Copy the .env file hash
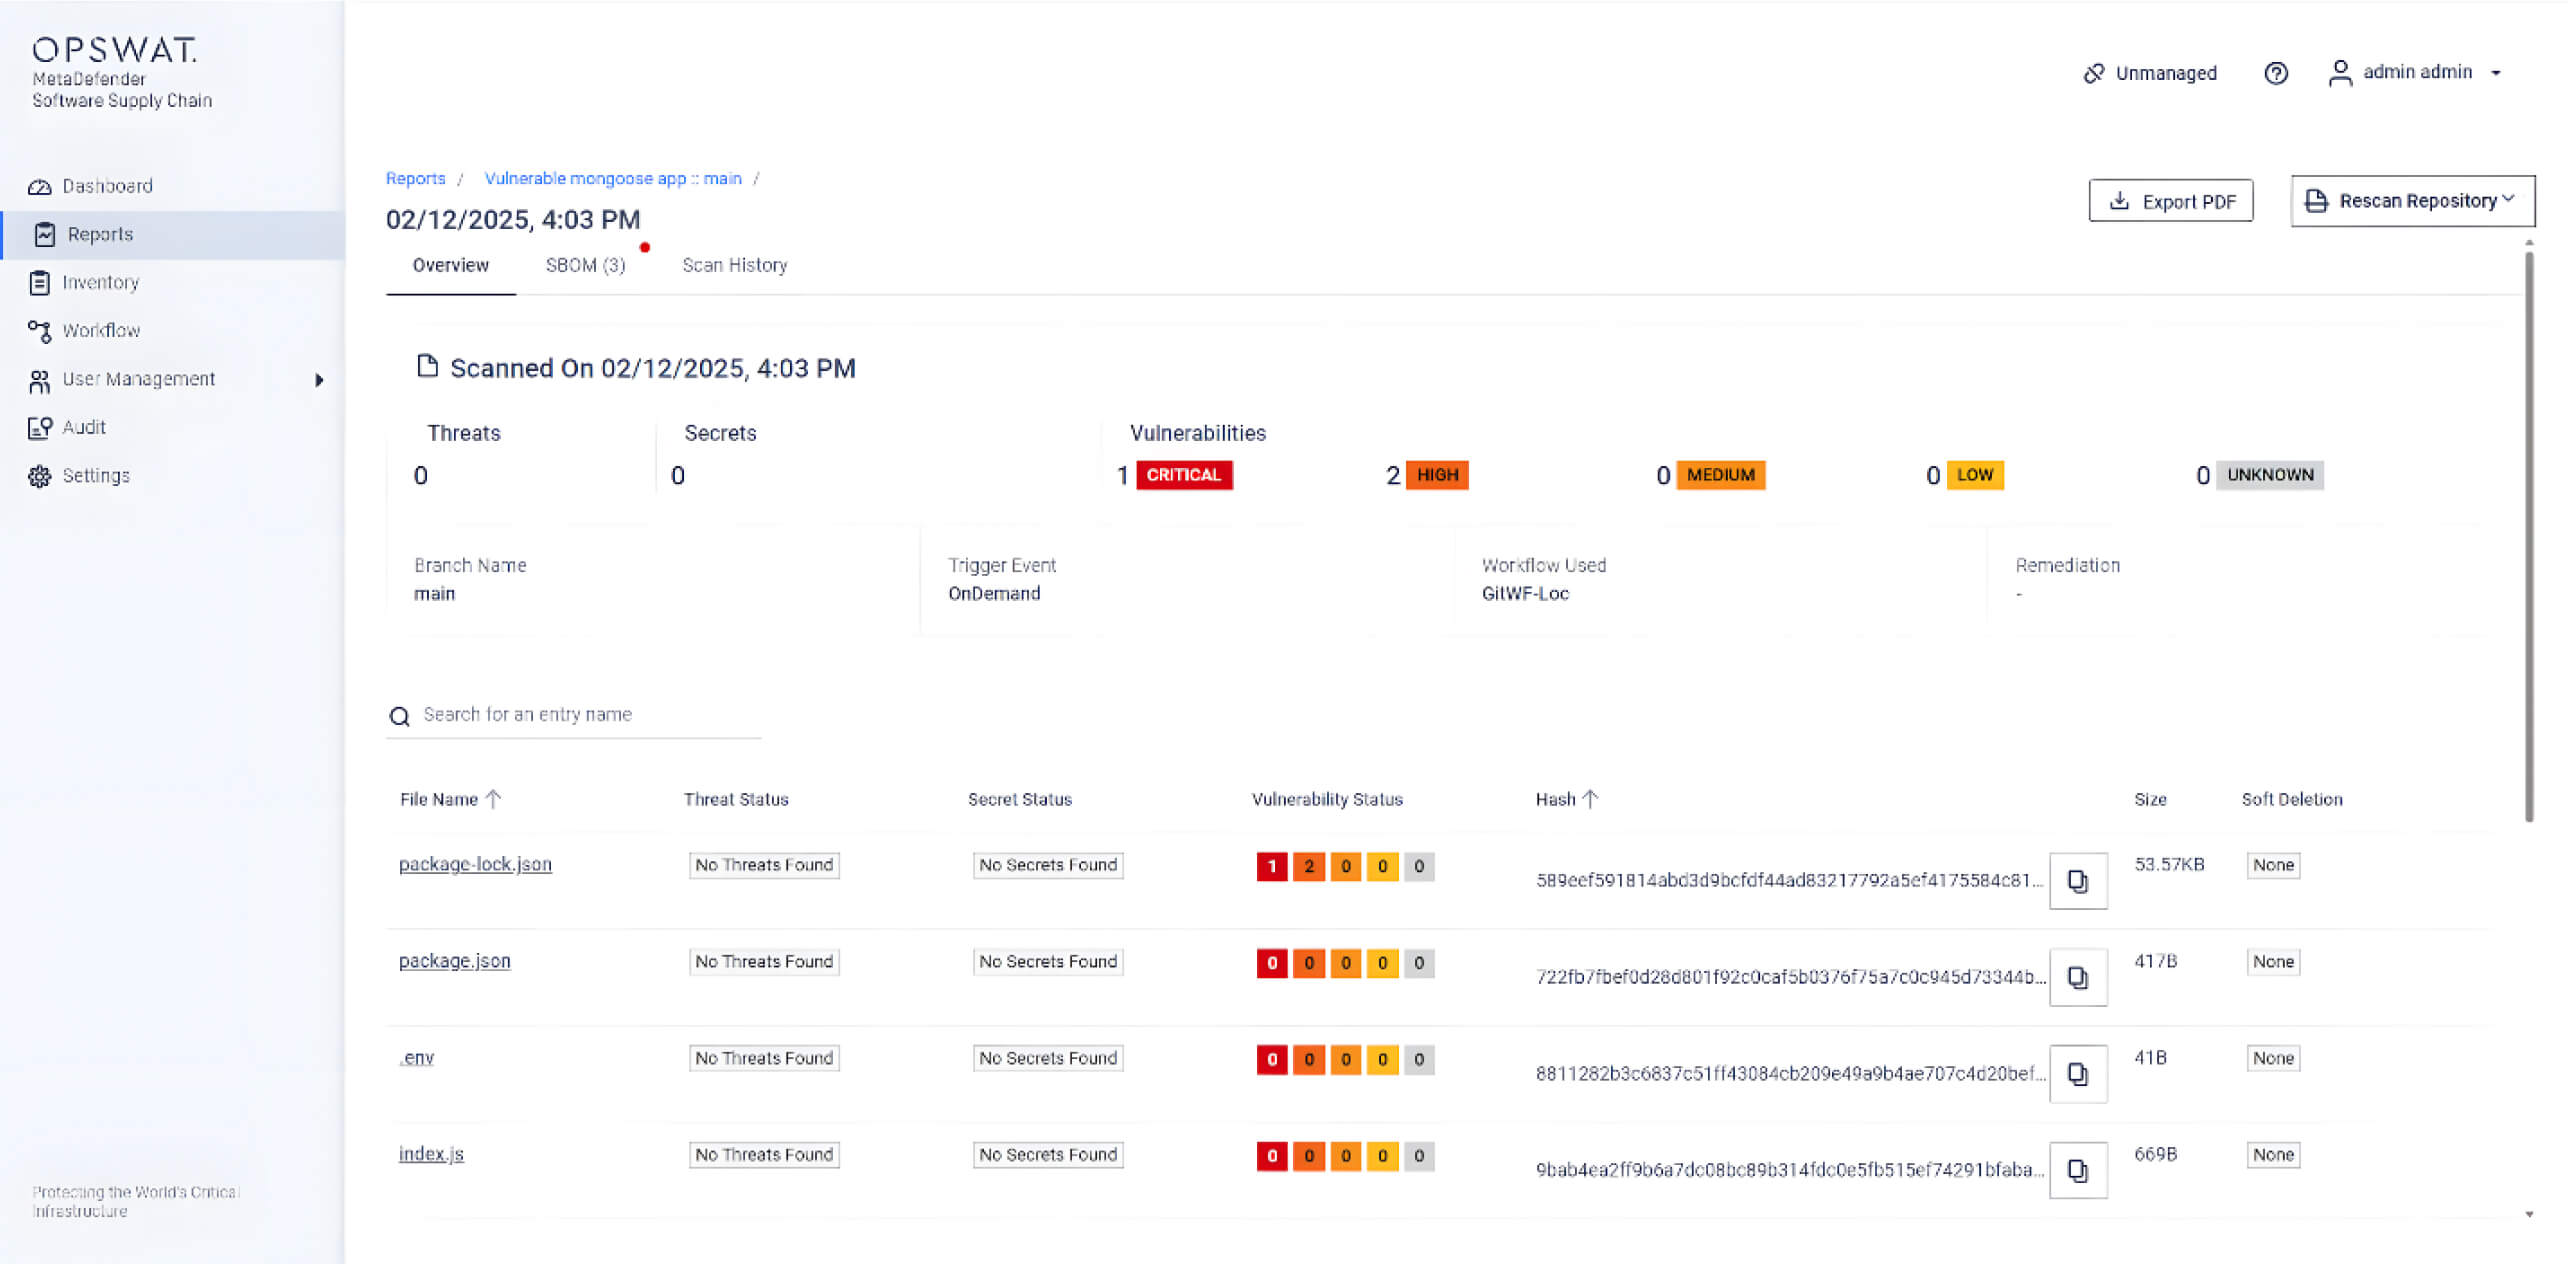Screen dimensions: 2568x1264 coord(2077,1074)
